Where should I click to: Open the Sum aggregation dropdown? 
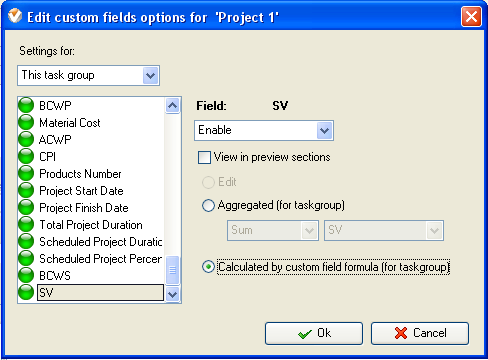click(x=273, y=230)
